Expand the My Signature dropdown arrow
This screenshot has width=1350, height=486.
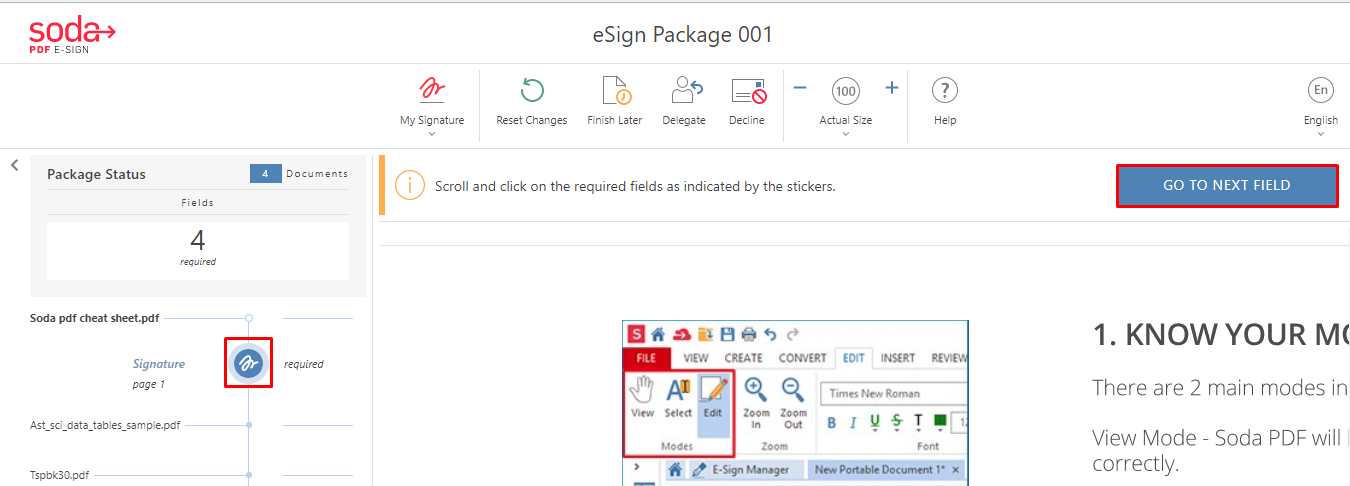(432, 133)
